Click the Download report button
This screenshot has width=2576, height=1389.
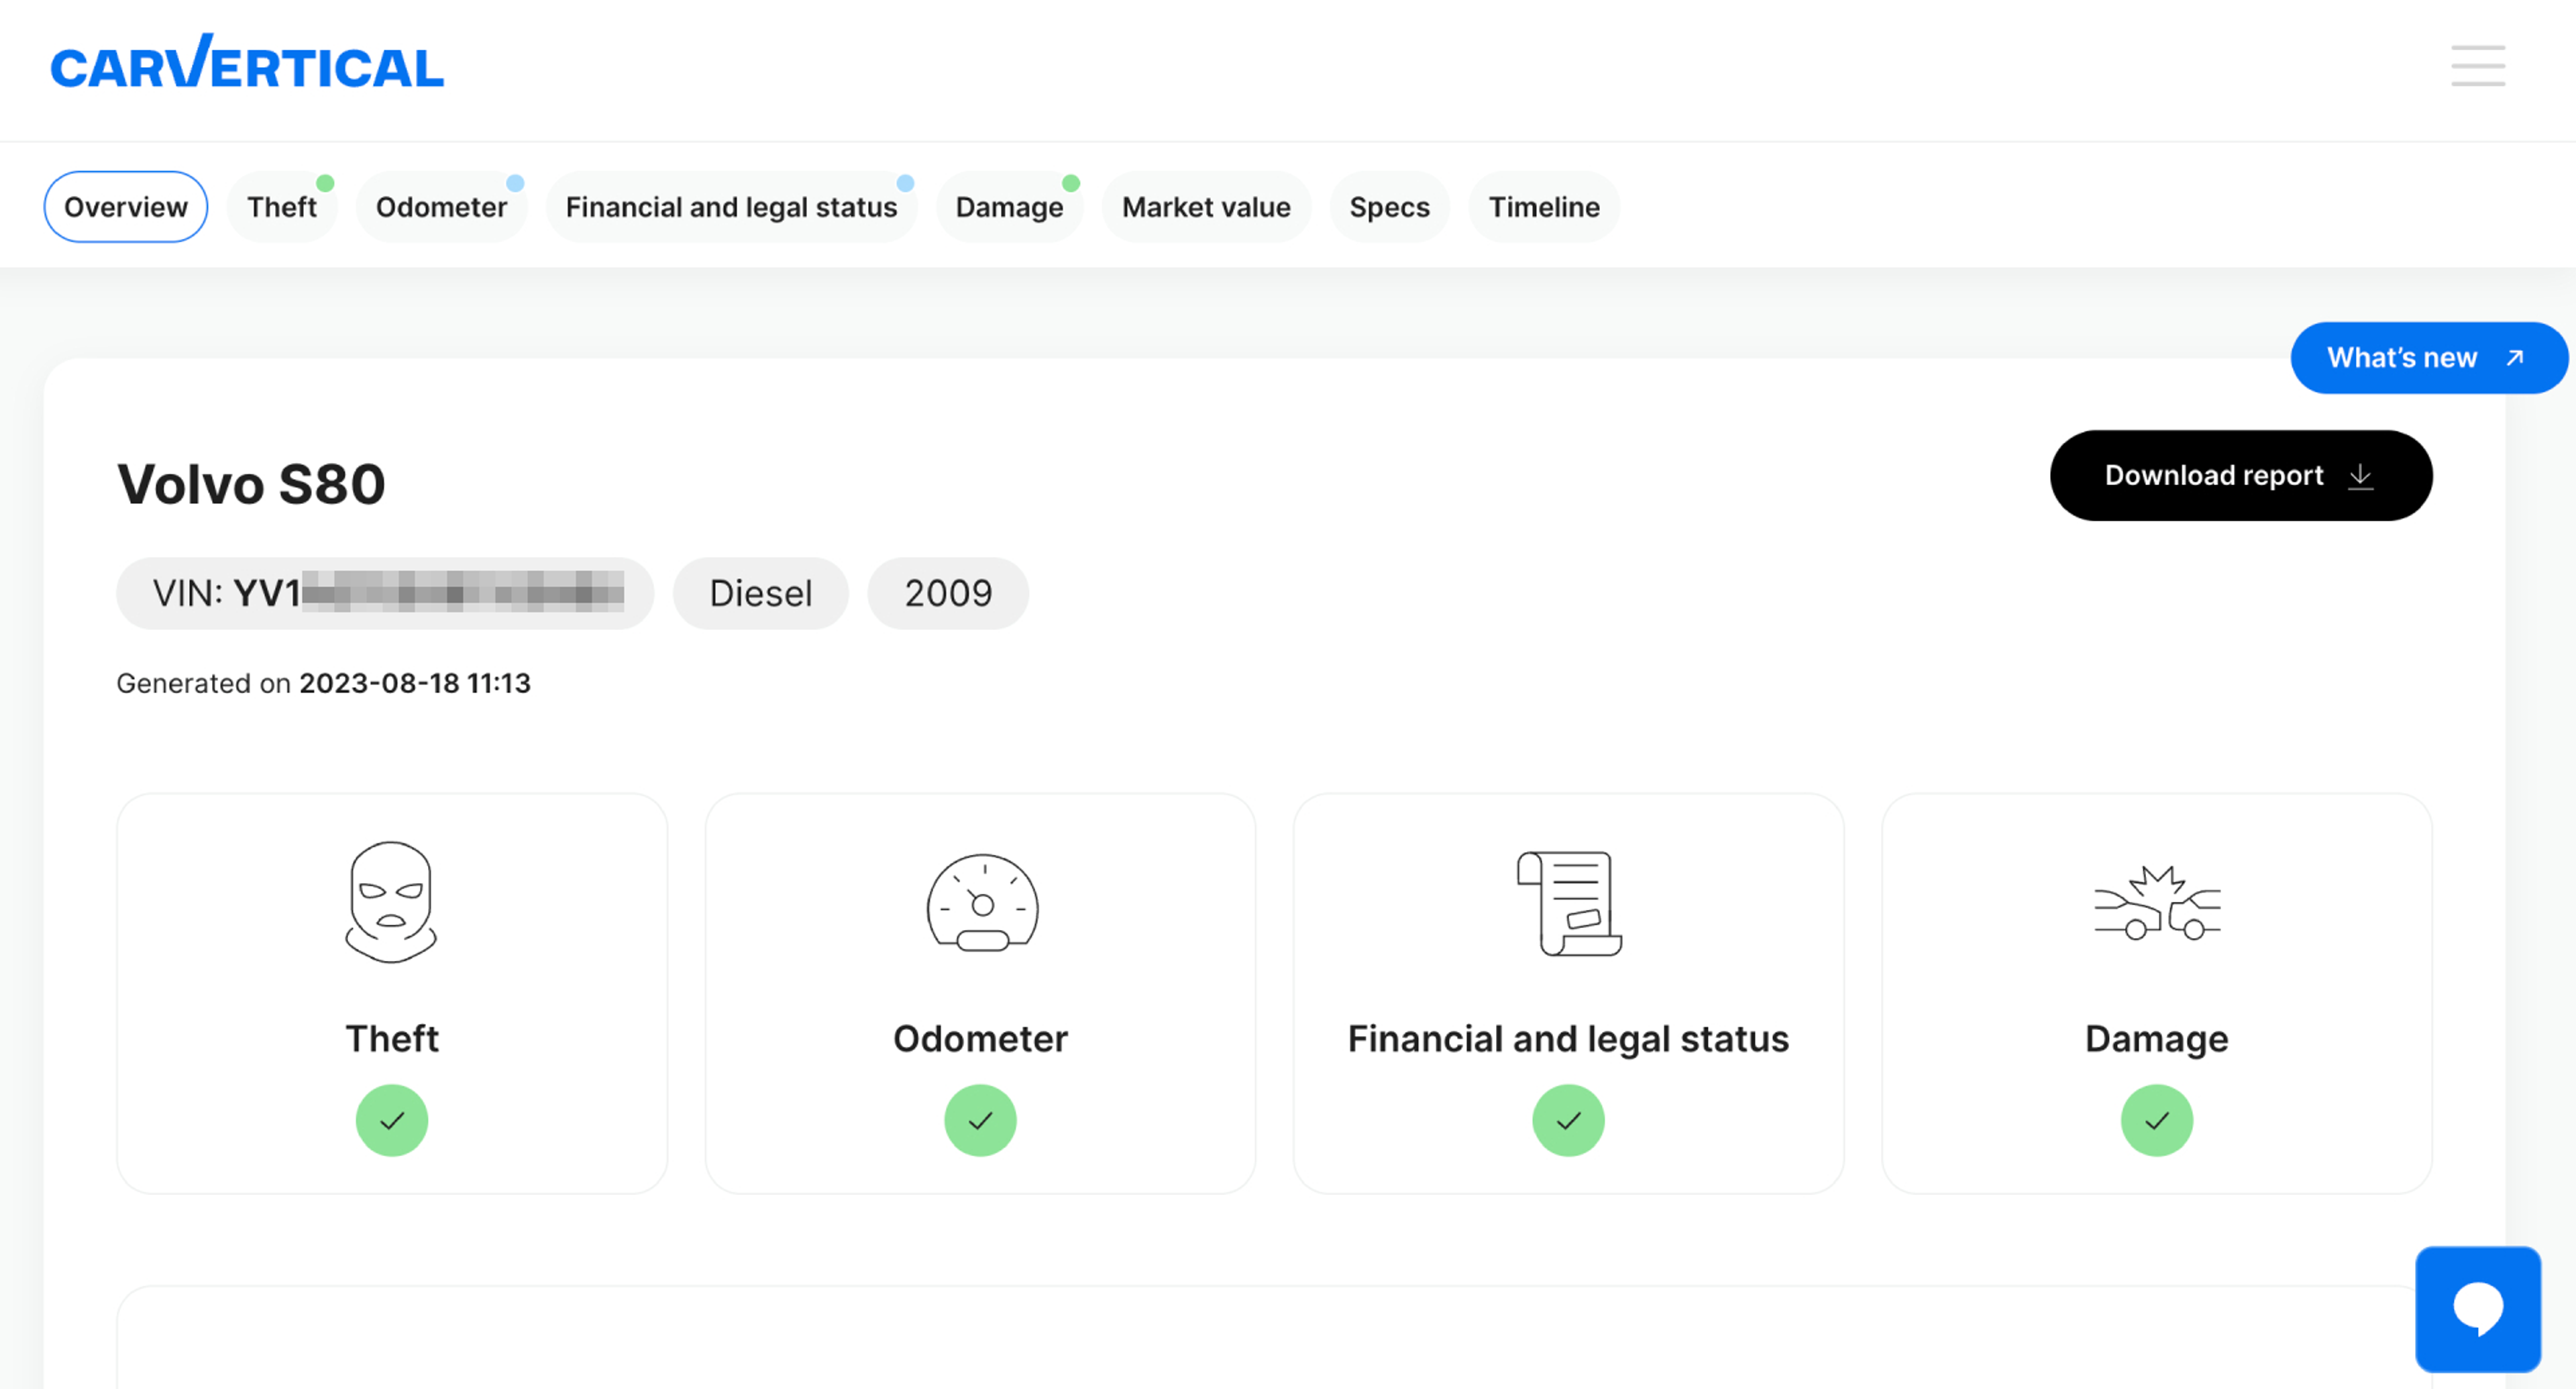[x=2240, y=475]
